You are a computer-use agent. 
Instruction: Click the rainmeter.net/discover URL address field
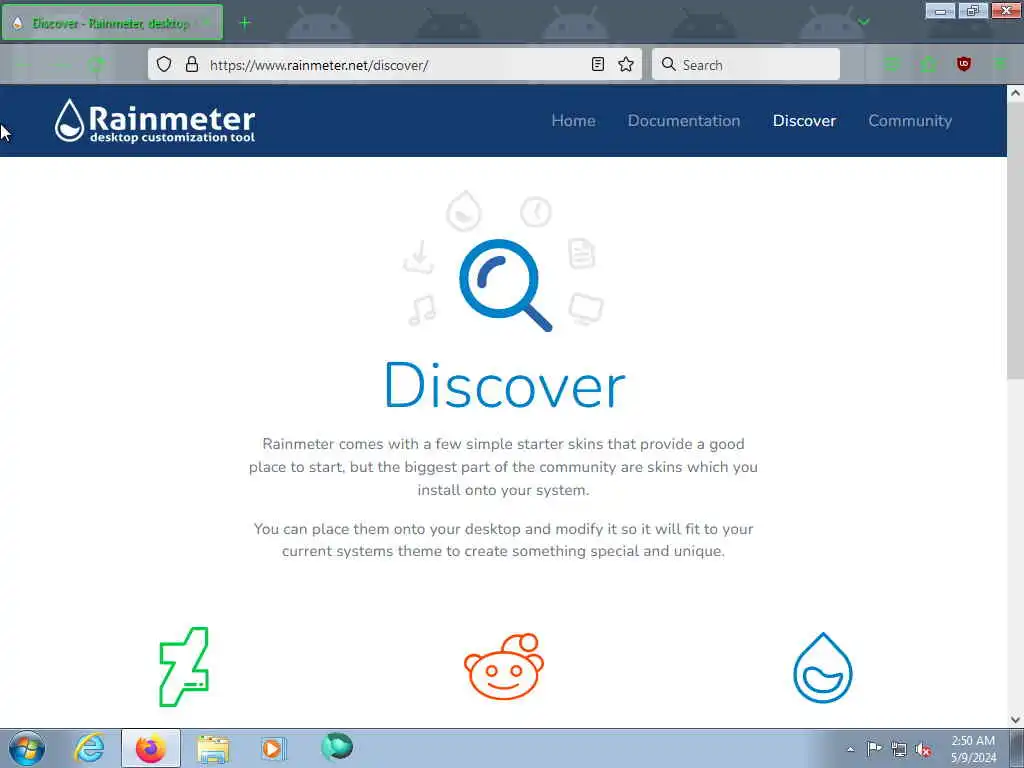(395, 65)
